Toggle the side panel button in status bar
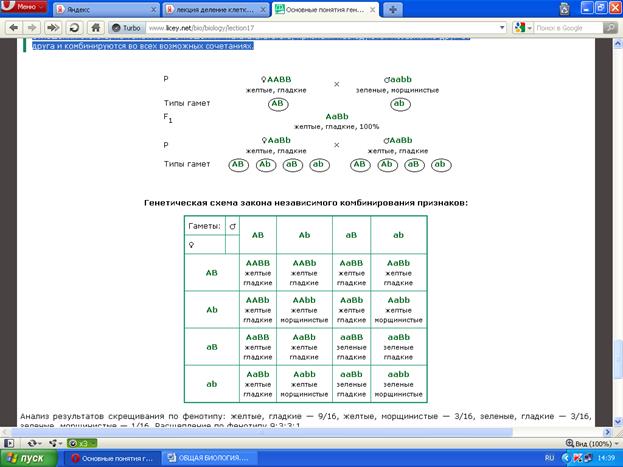 pos(9,443)
